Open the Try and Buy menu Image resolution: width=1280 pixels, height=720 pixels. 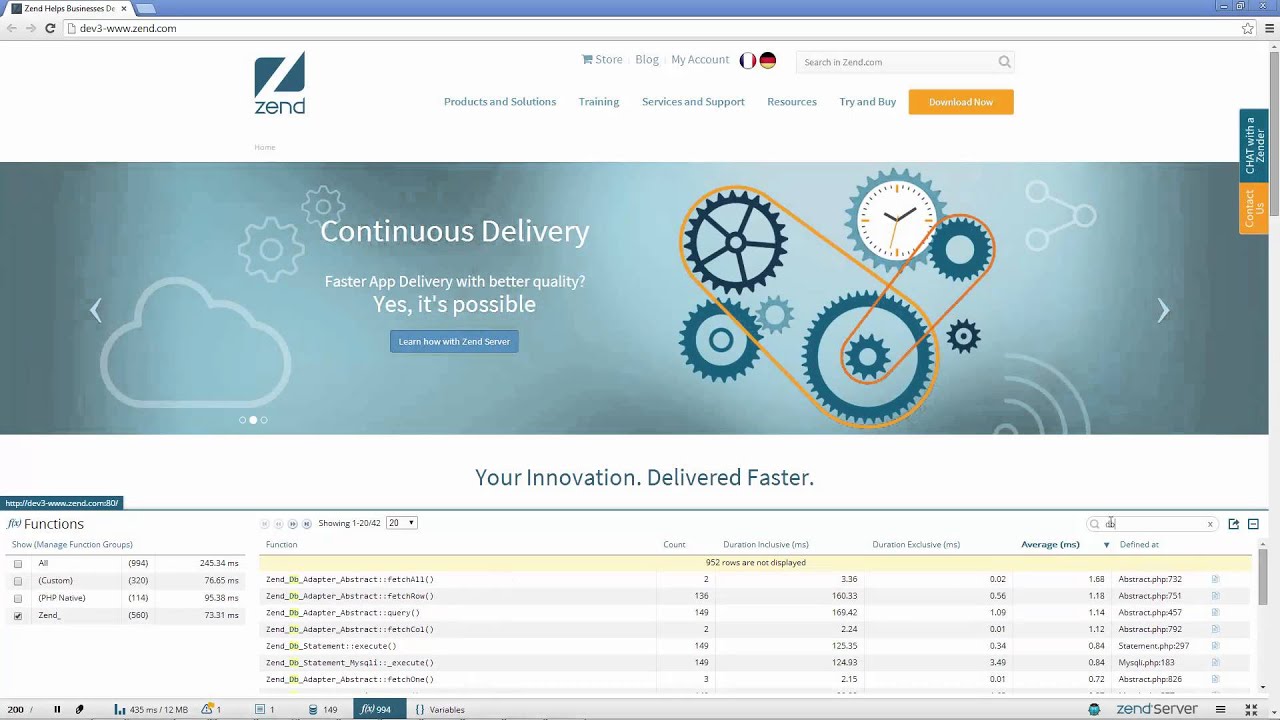click(868, 102)
